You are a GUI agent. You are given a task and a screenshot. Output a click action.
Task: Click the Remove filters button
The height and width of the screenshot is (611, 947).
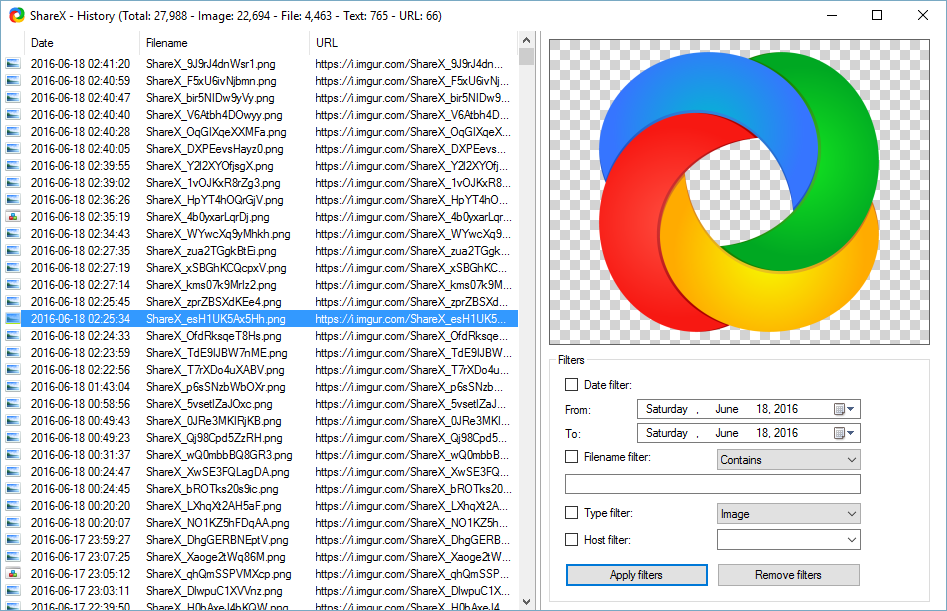(x=788, y=575)
